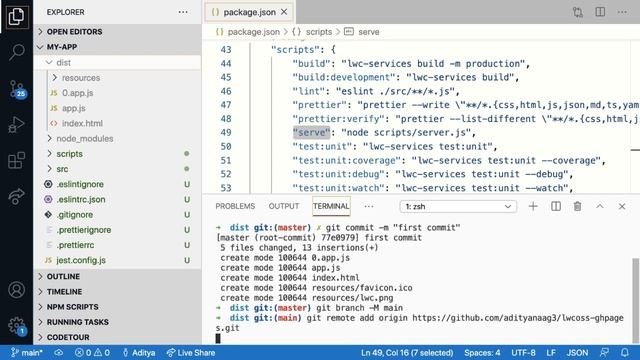Close the package.json editor tab
The width and height of the screenshot is (640, 360).
[284, 12]
